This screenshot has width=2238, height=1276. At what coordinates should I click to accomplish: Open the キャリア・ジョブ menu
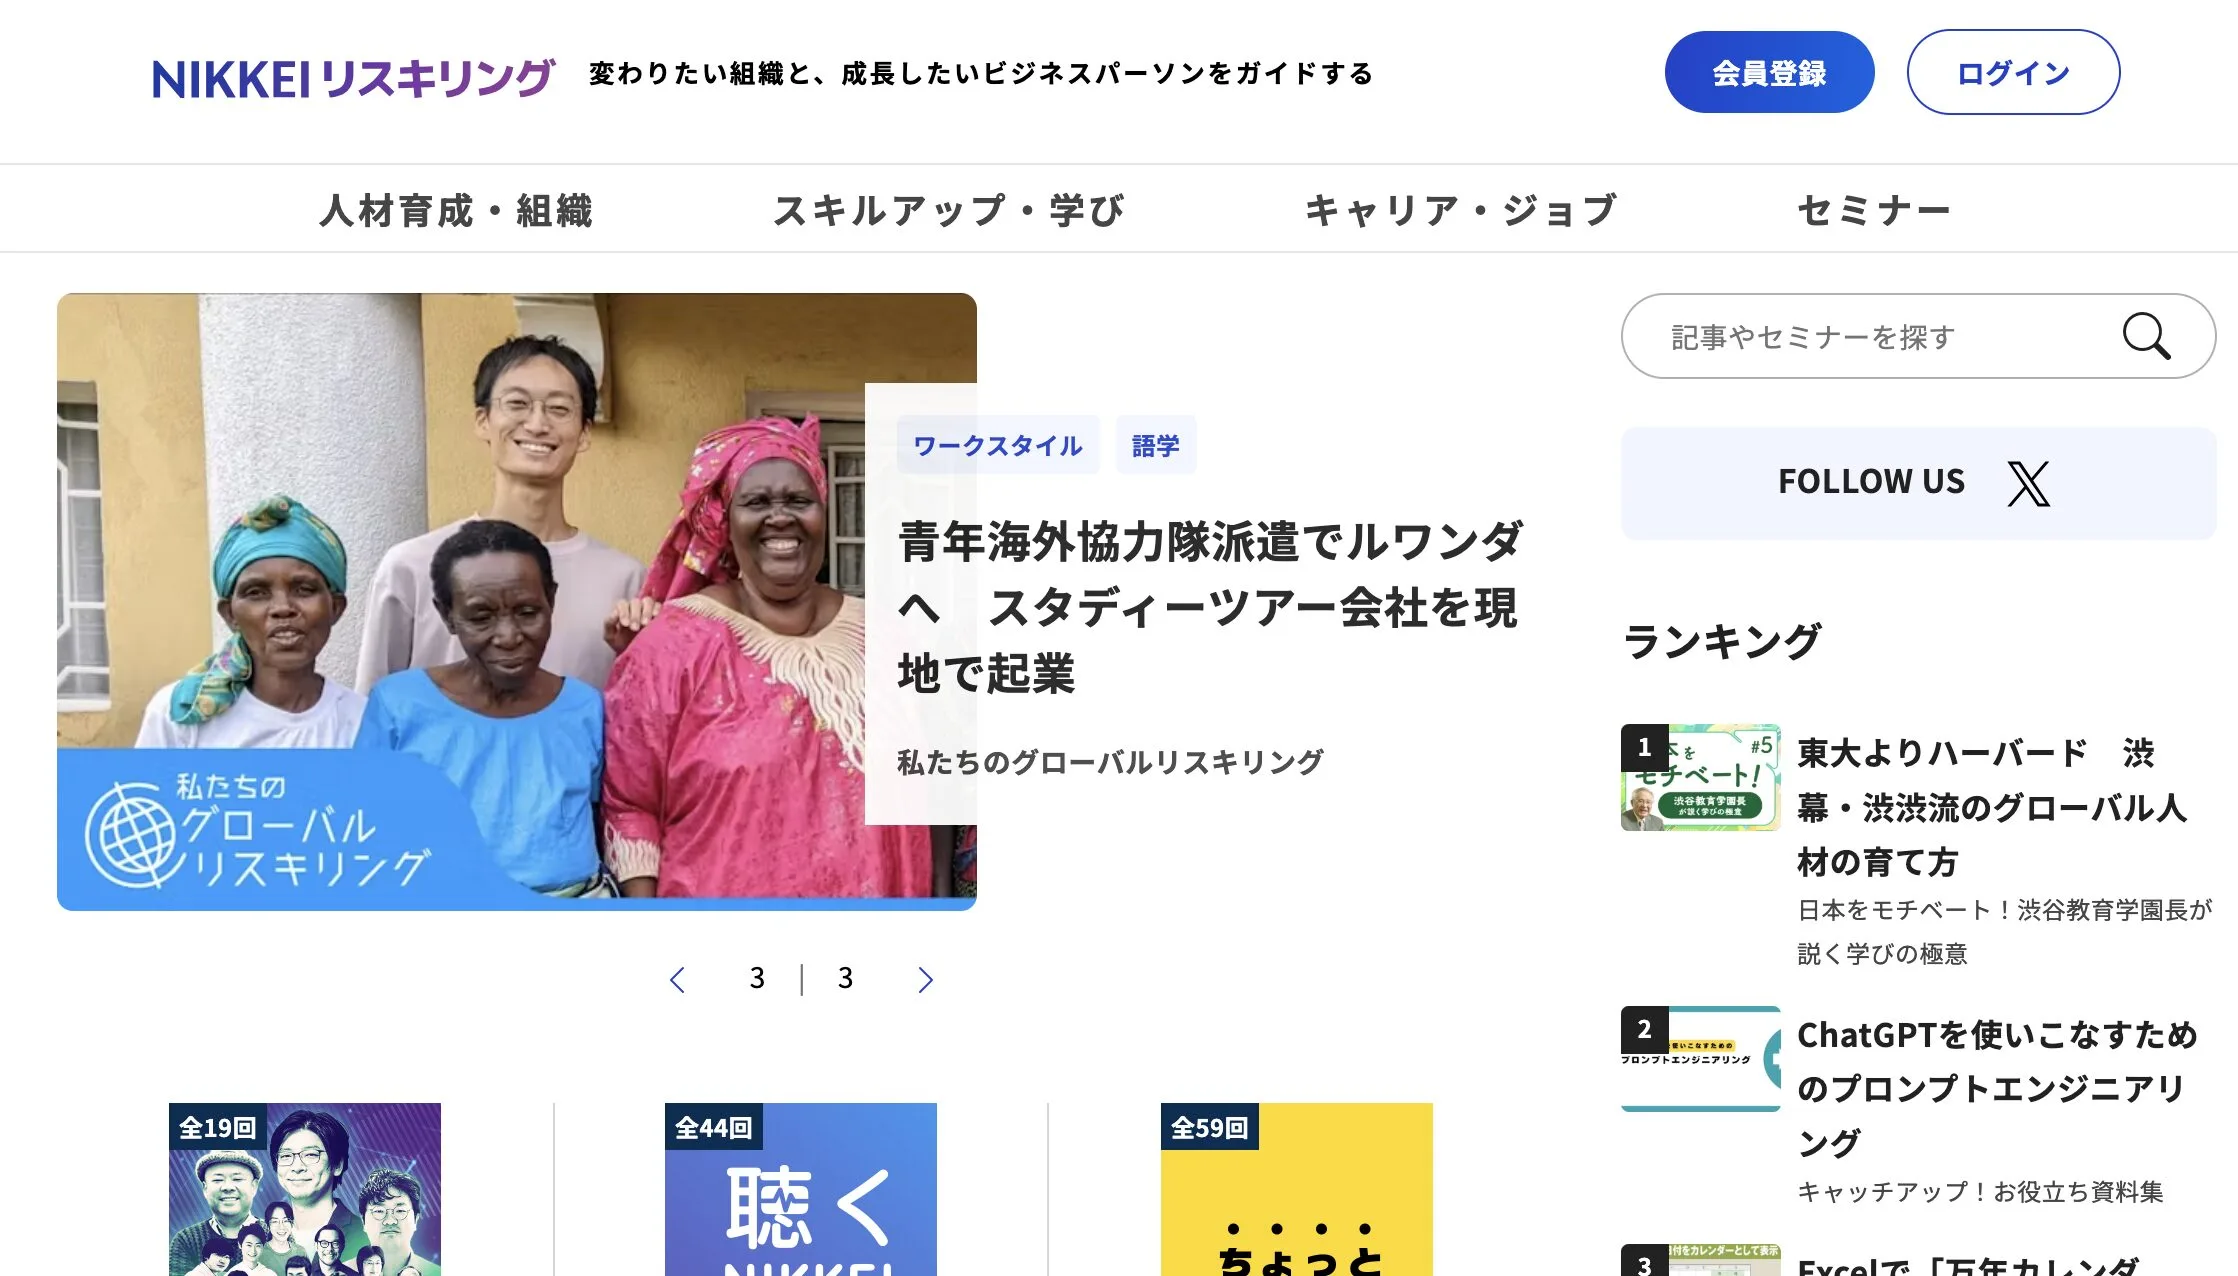(x=1460, y=210)
